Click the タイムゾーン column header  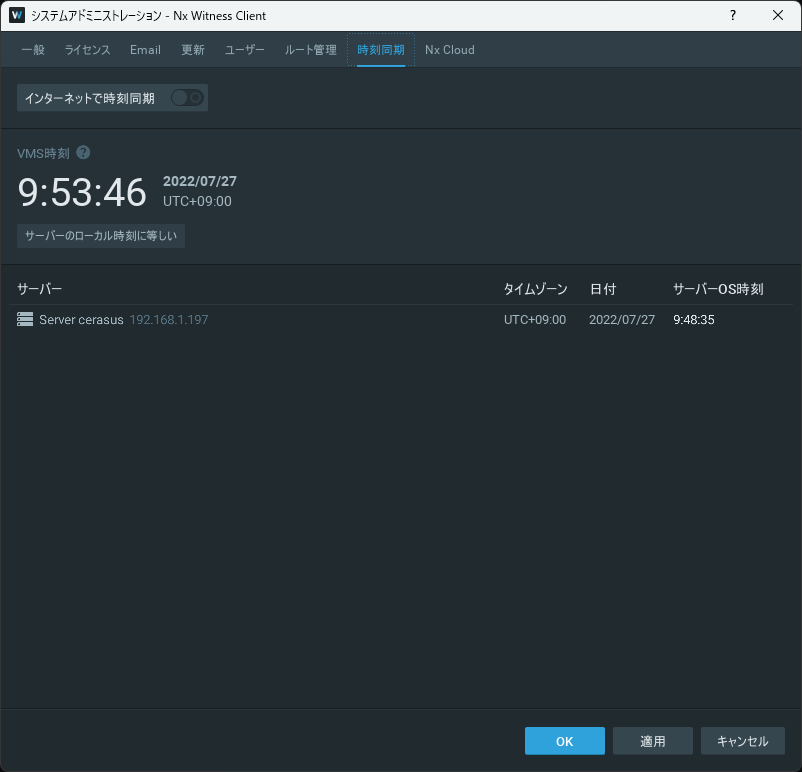pyautogui.click(x=536, y=289)
